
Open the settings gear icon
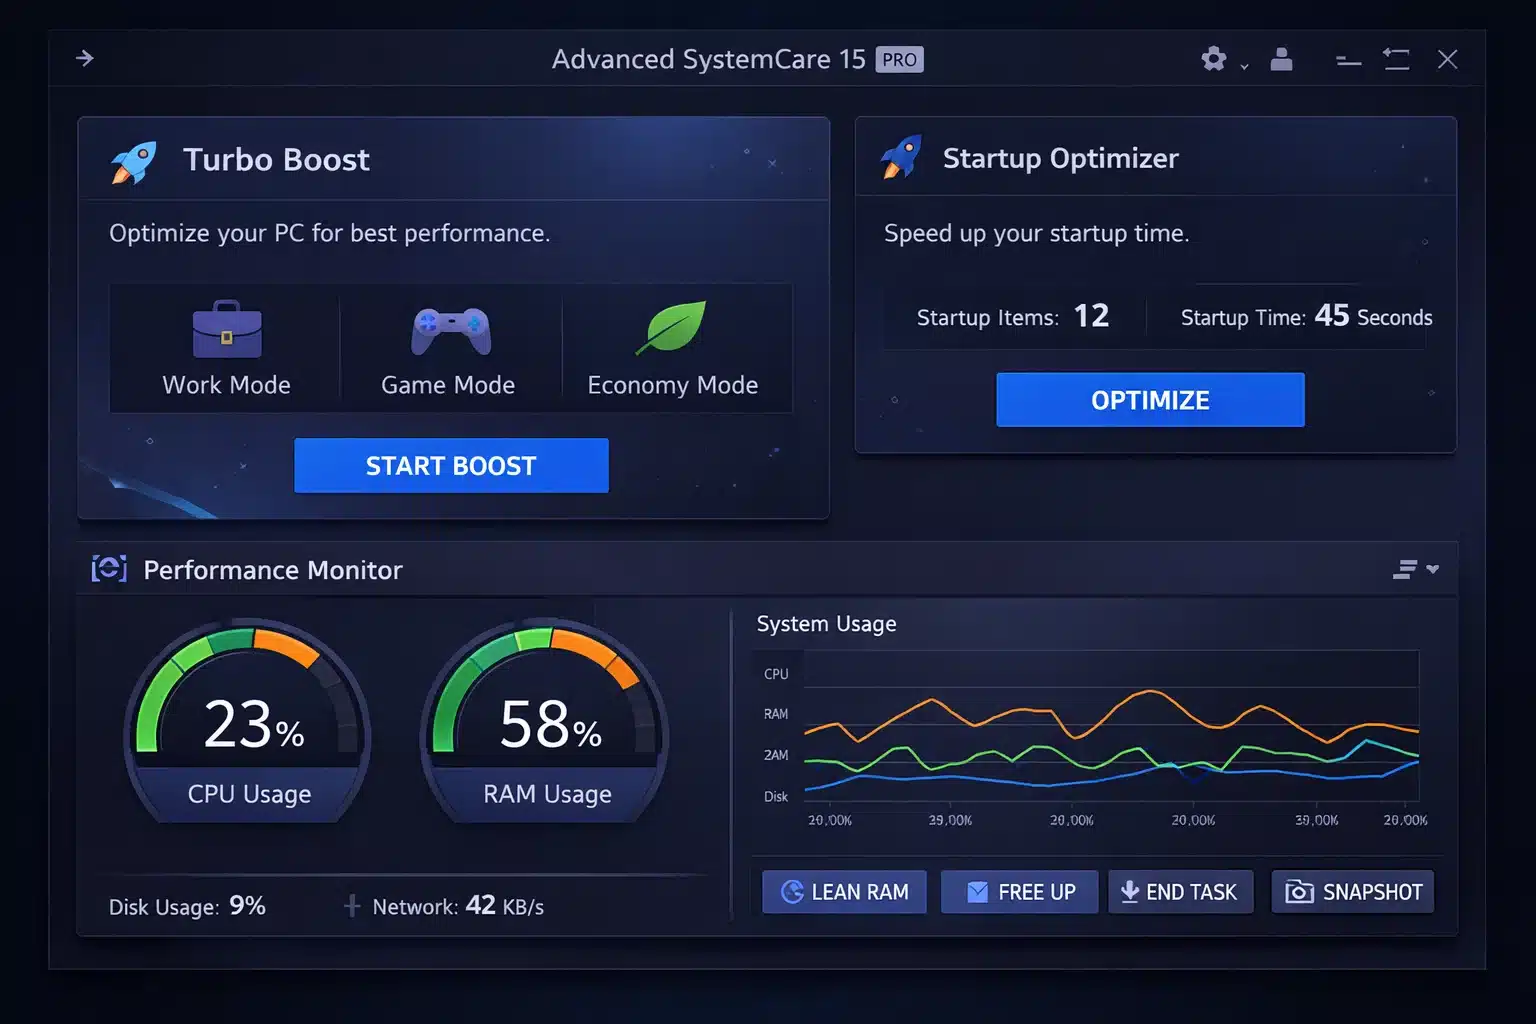pyautogui.click(x=1212, y=59)
